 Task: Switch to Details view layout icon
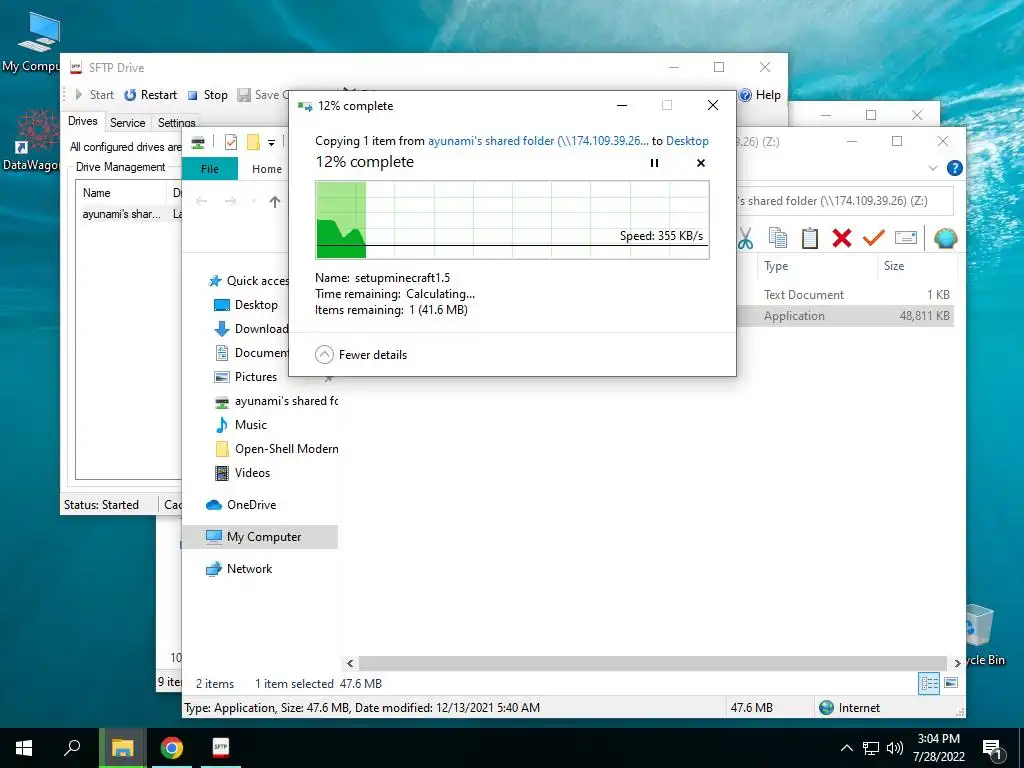click(929, 683)
